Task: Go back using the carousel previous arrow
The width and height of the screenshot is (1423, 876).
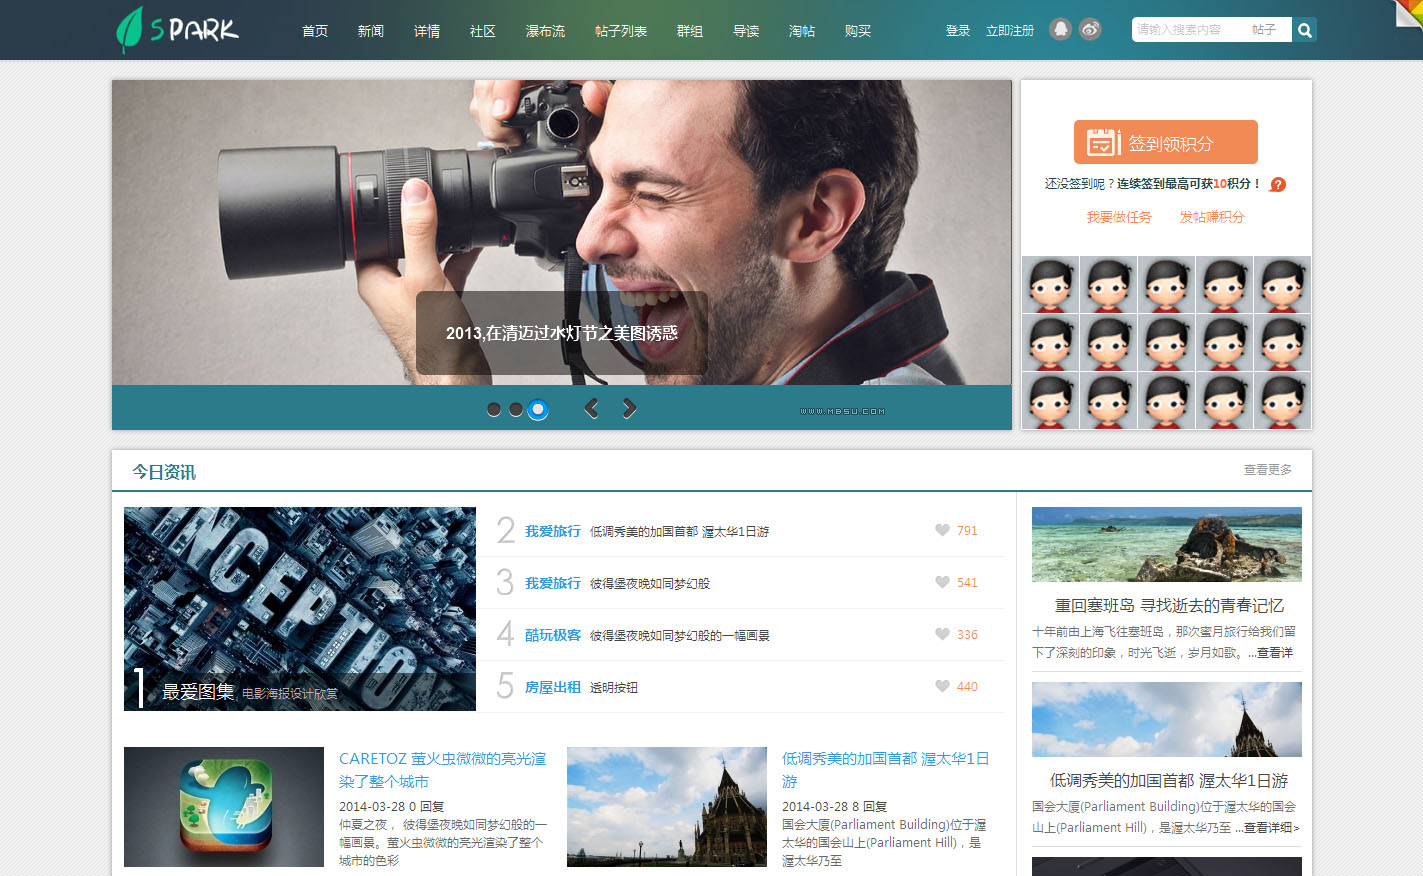Action: [x=591, y=408]
